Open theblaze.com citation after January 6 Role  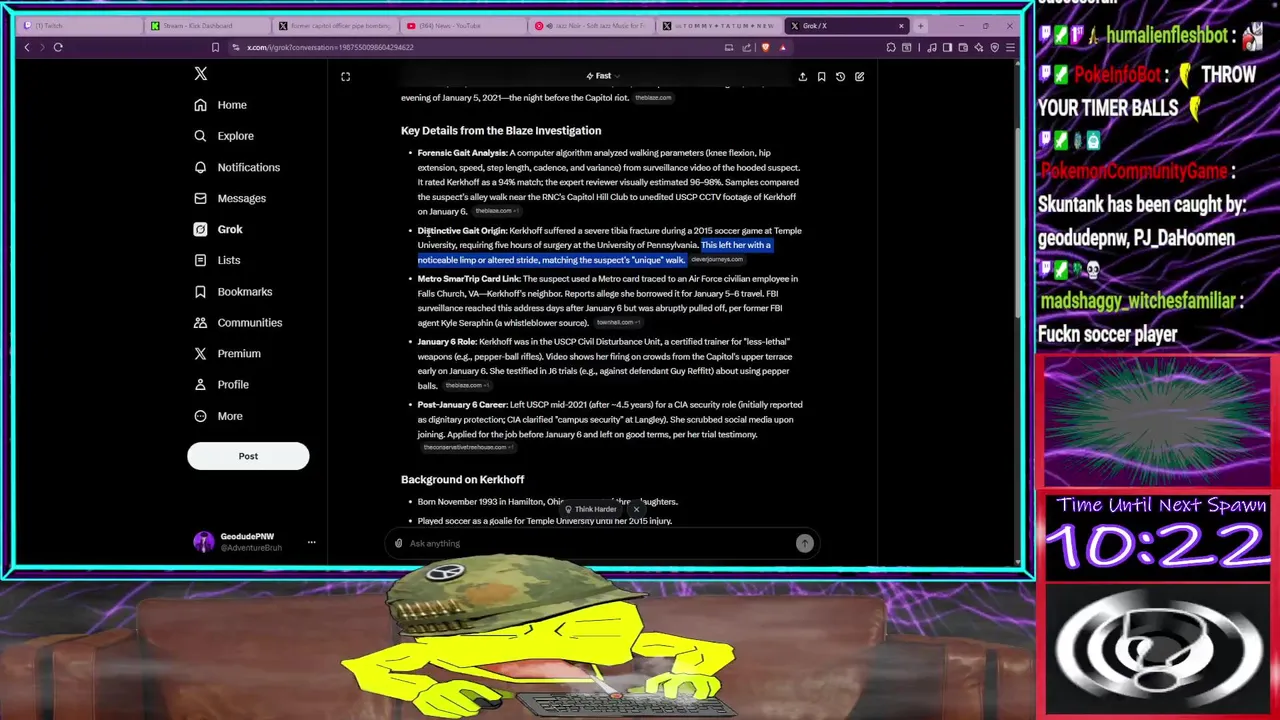466,386
